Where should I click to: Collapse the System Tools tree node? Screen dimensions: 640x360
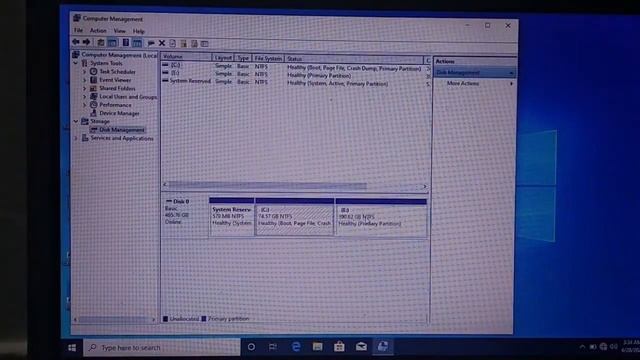pos(76,63)
